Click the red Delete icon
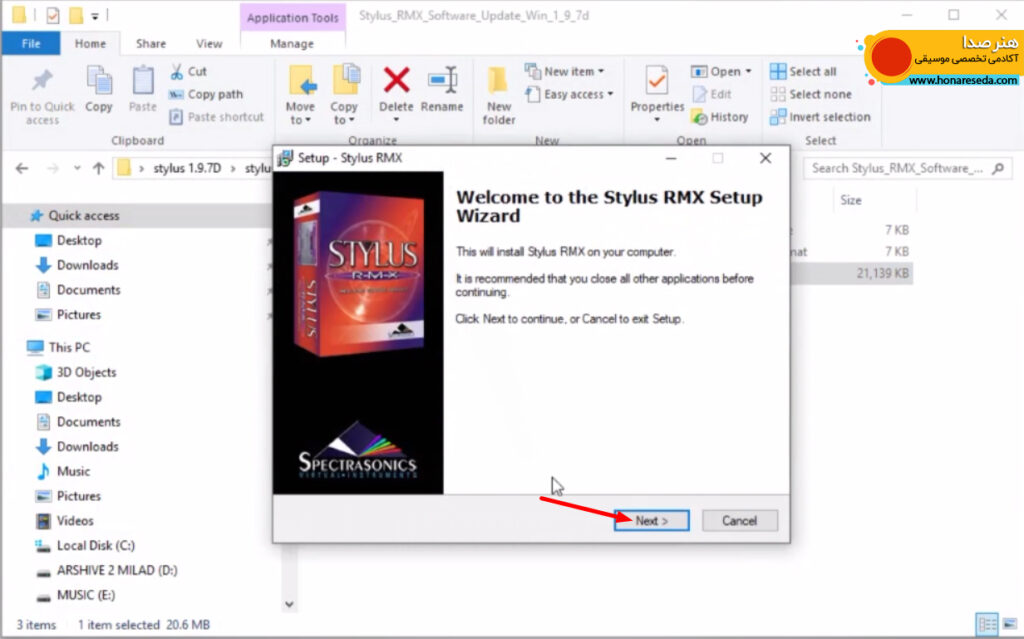 (x=396, y=81)
